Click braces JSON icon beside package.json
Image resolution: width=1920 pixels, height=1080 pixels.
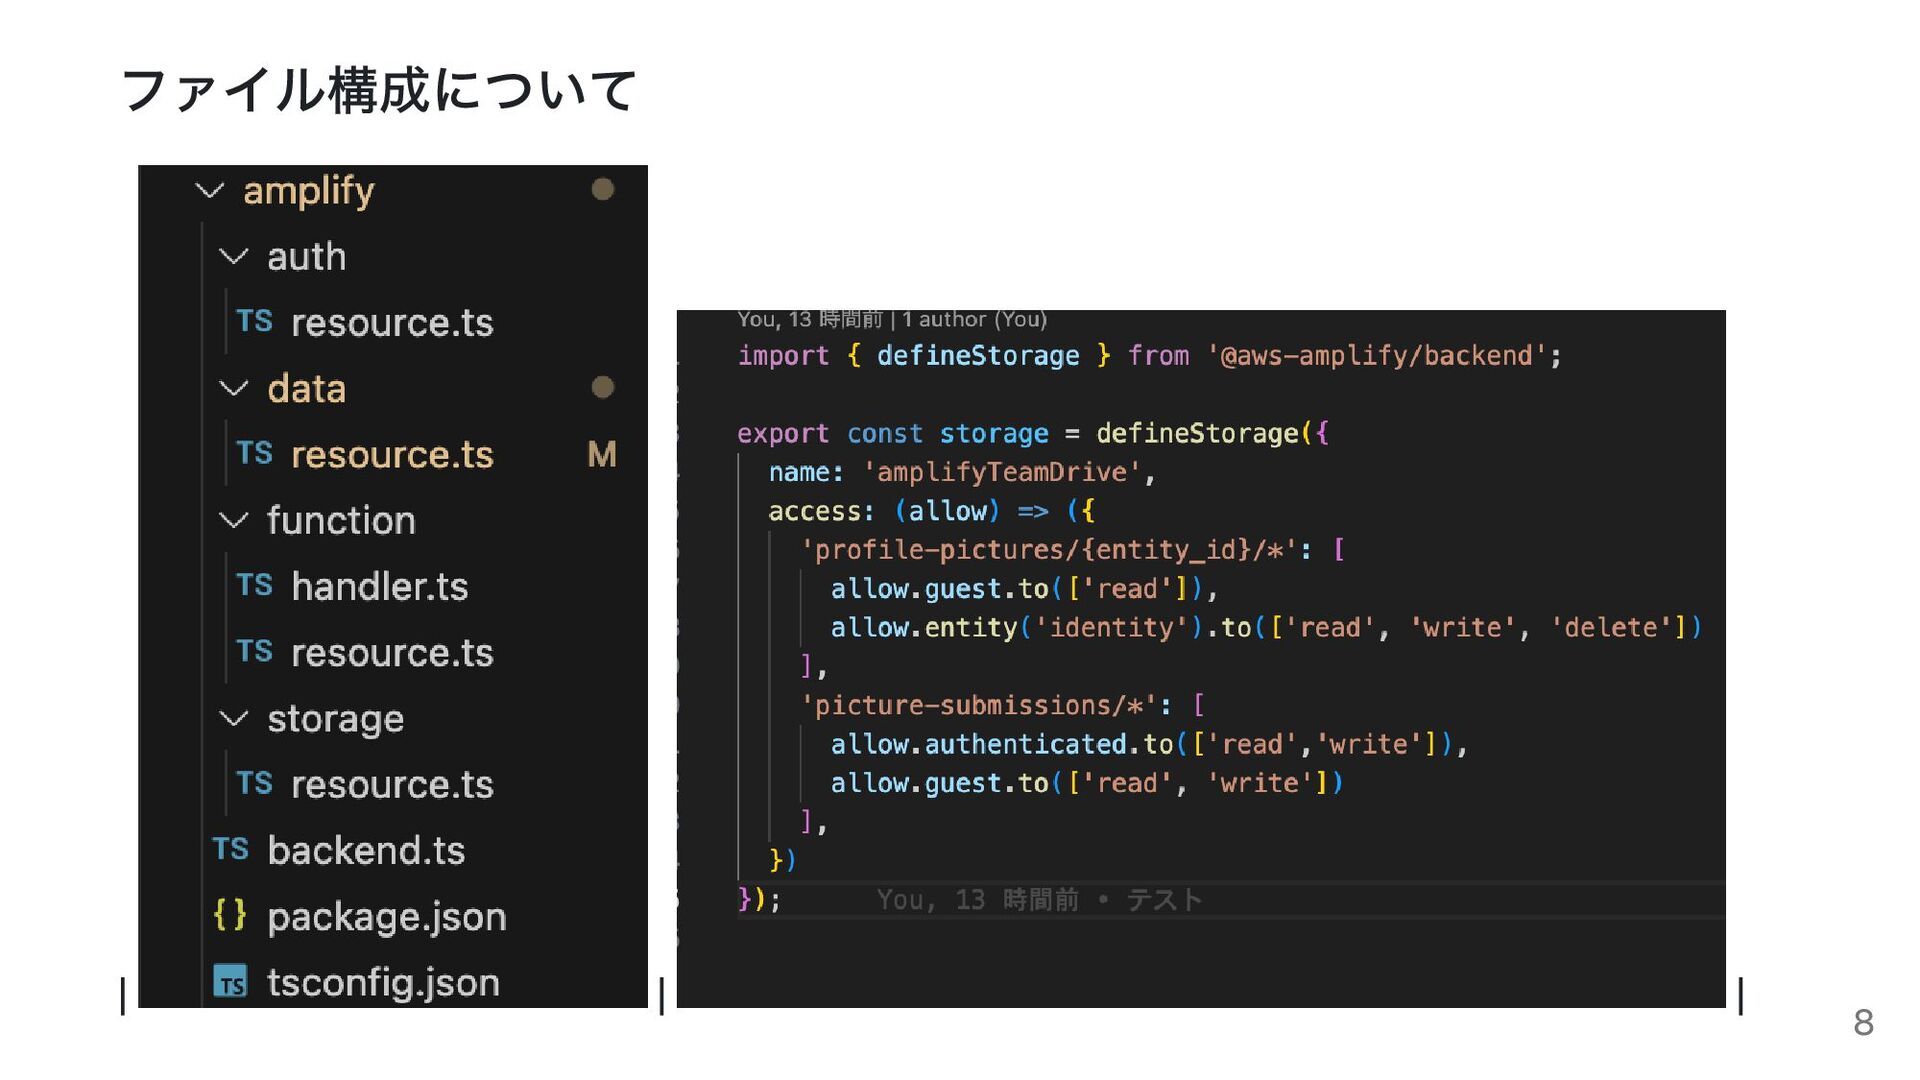pos(230,915)
